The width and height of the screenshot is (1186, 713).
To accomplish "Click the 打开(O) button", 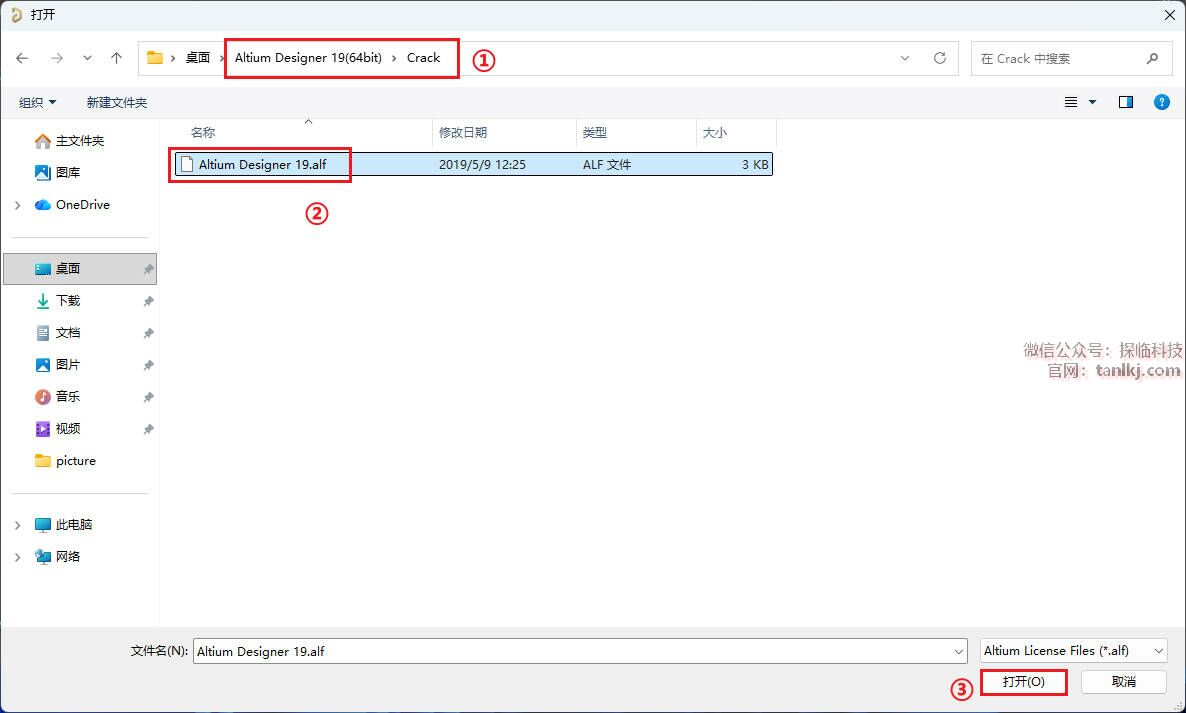I will tap(1023, 681).
